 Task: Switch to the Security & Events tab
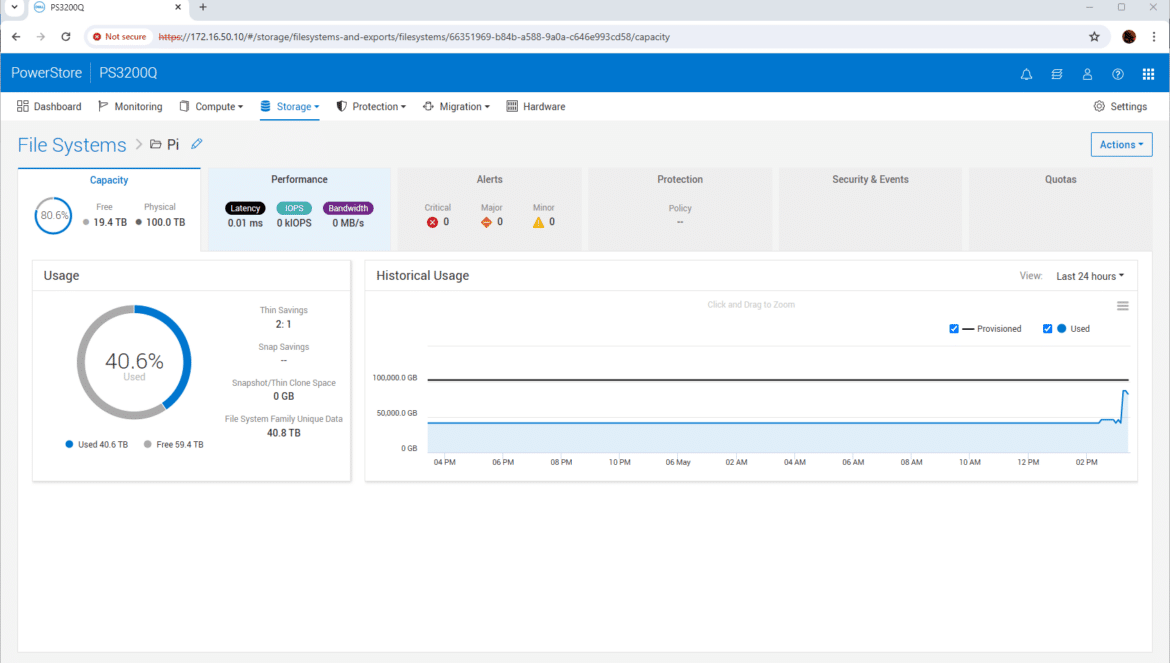[x=870, y=210]
